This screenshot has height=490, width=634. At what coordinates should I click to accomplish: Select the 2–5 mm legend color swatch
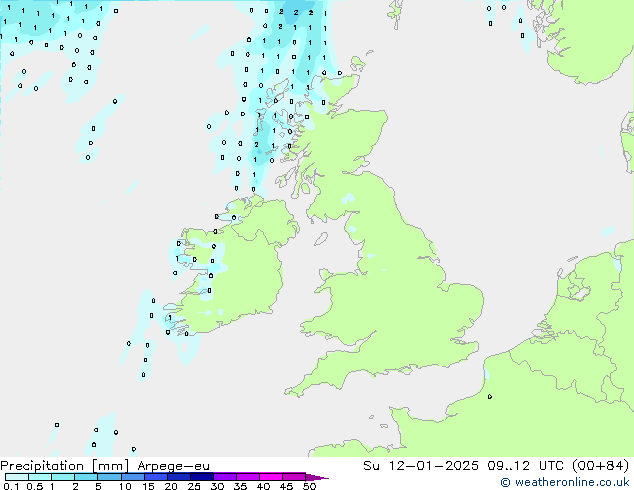[x=86, y=477]
